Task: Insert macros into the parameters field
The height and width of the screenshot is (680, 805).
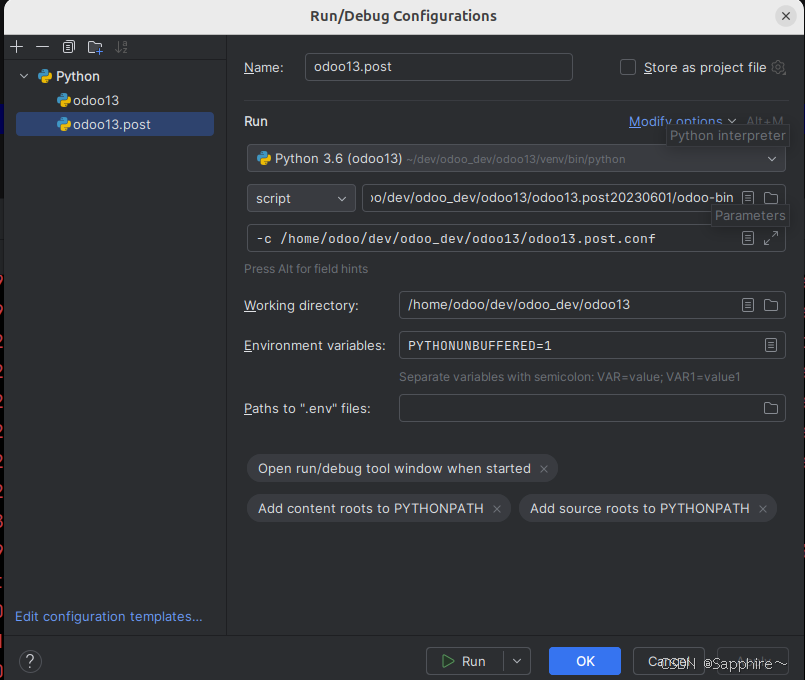Action: click(748, 238)
